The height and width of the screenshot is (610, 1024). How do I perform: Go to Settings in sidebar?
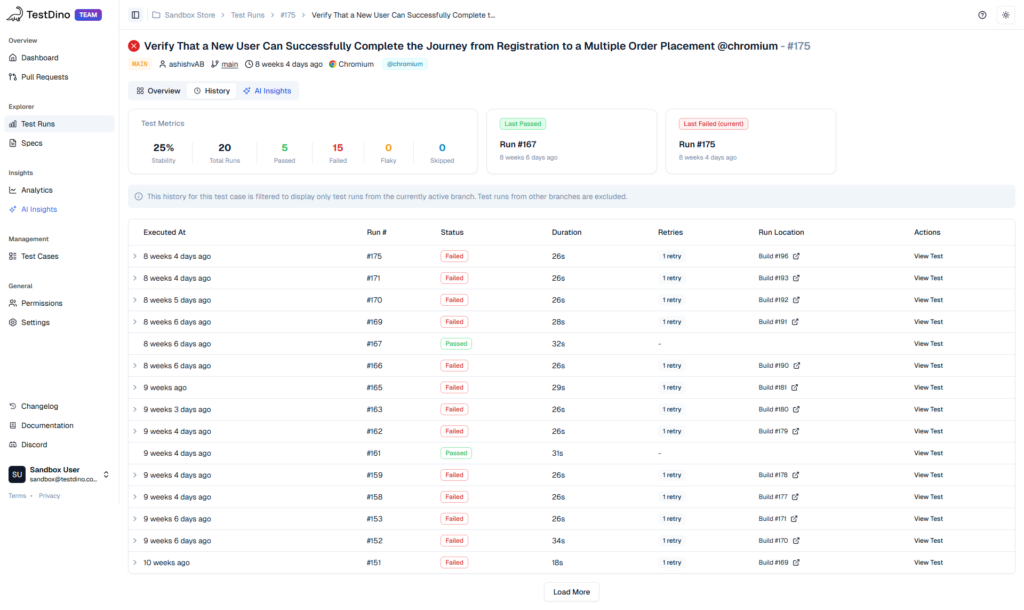click(36, 322)
